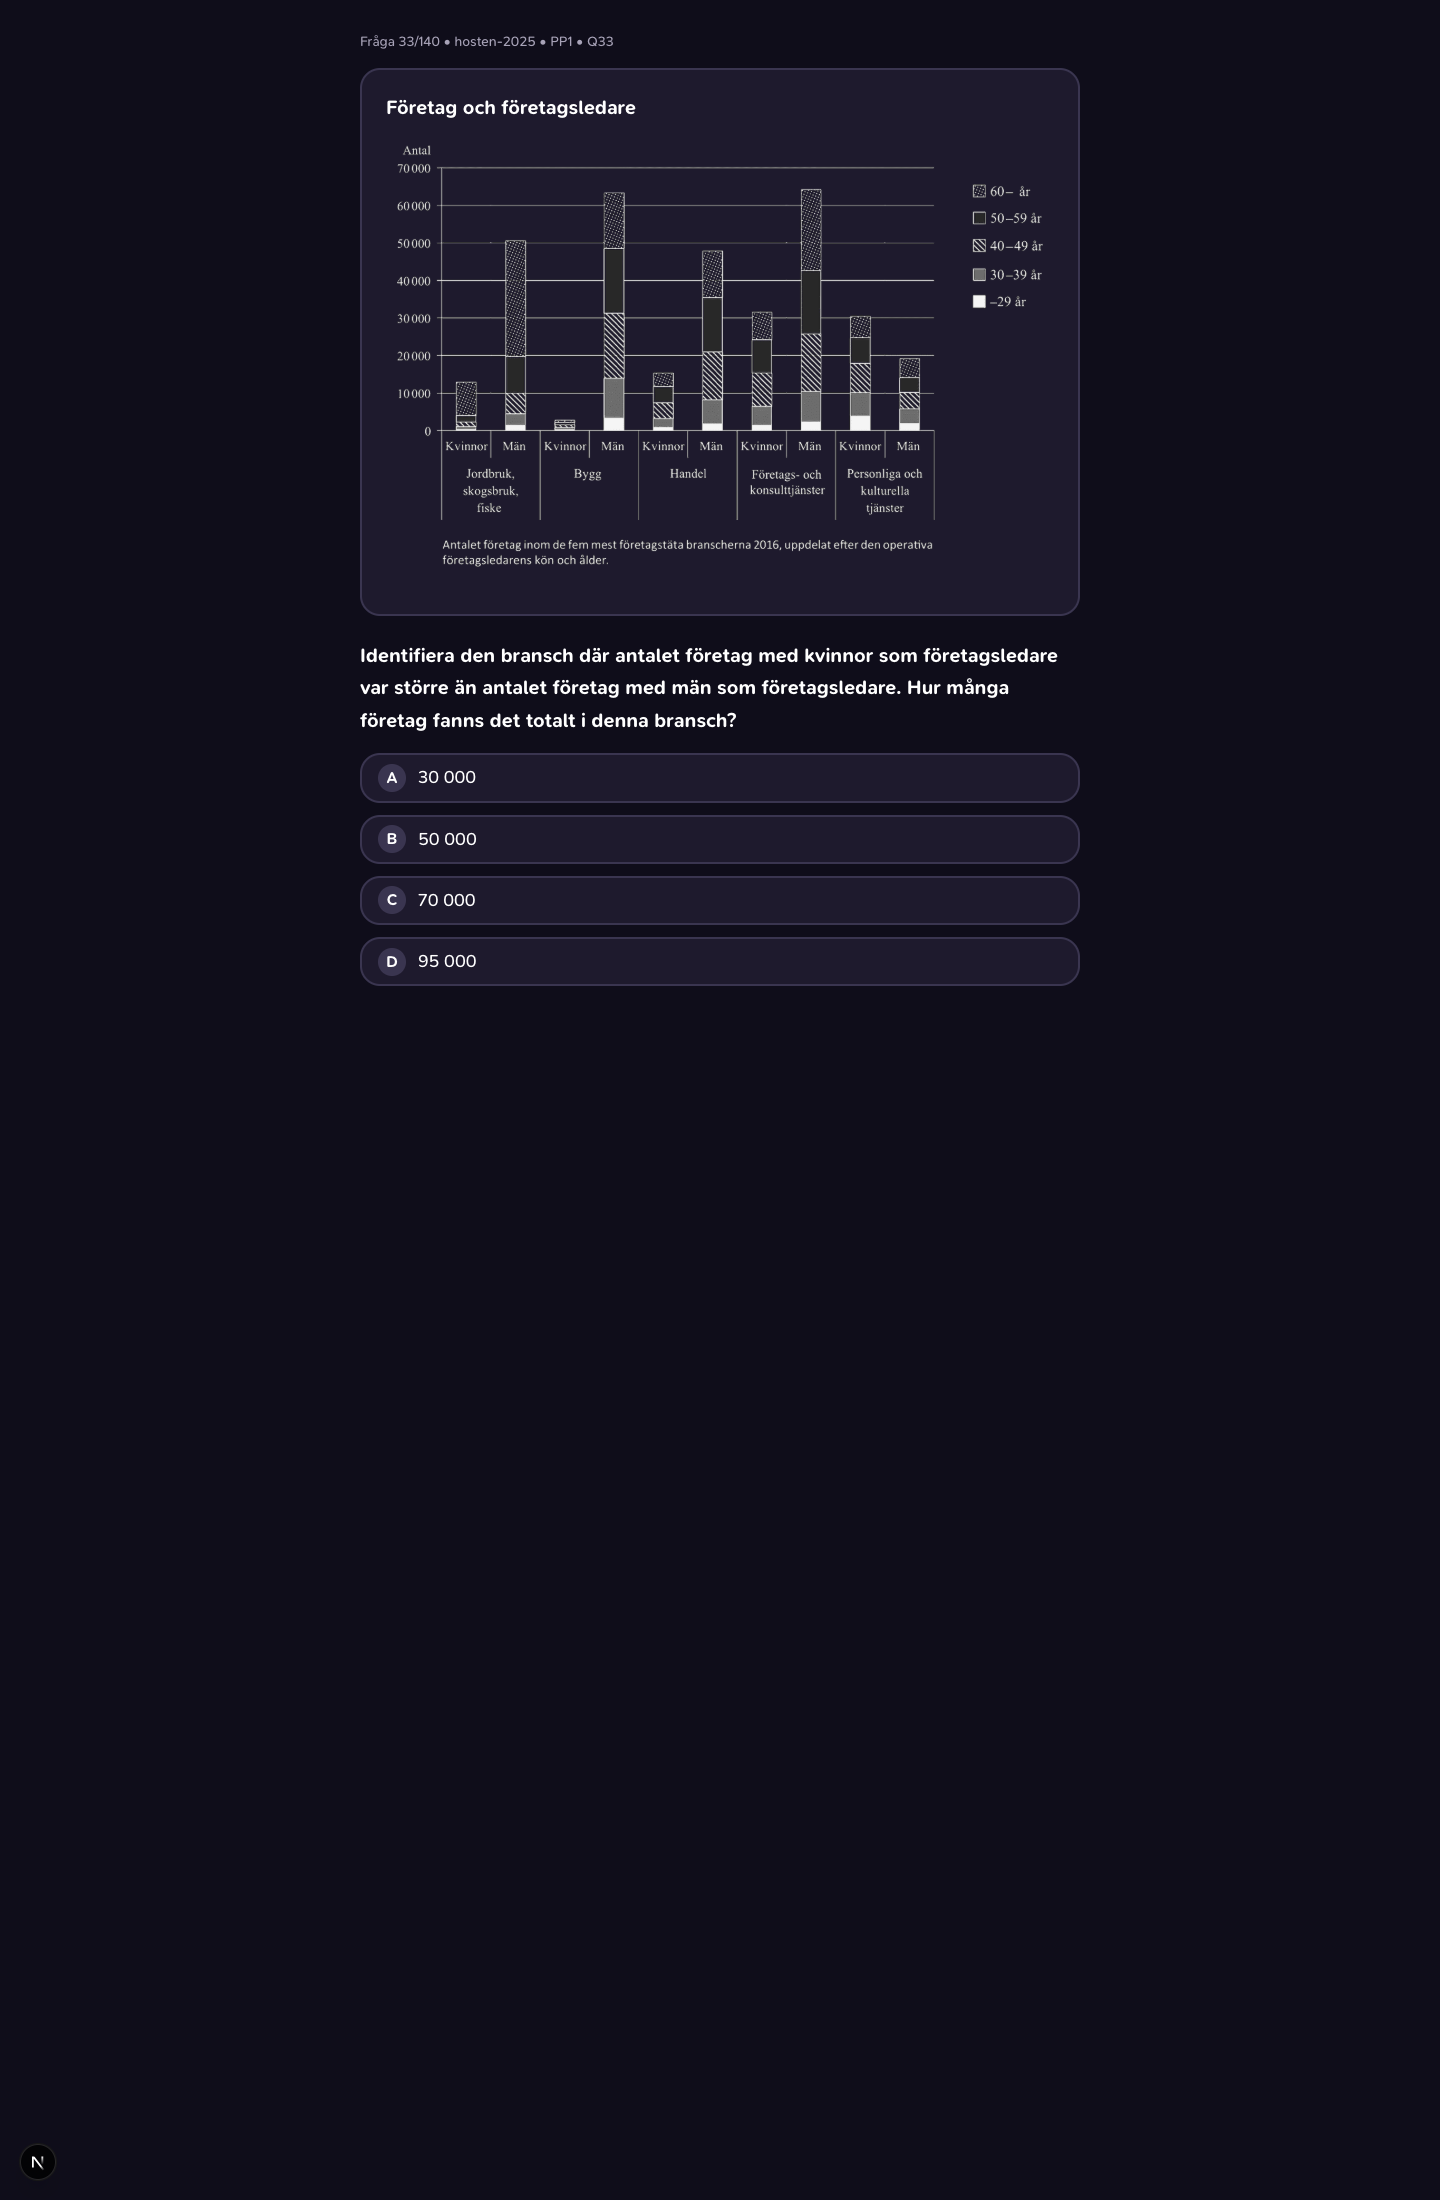
Task: Select answer option A 30 000
Action: [720, 778]
